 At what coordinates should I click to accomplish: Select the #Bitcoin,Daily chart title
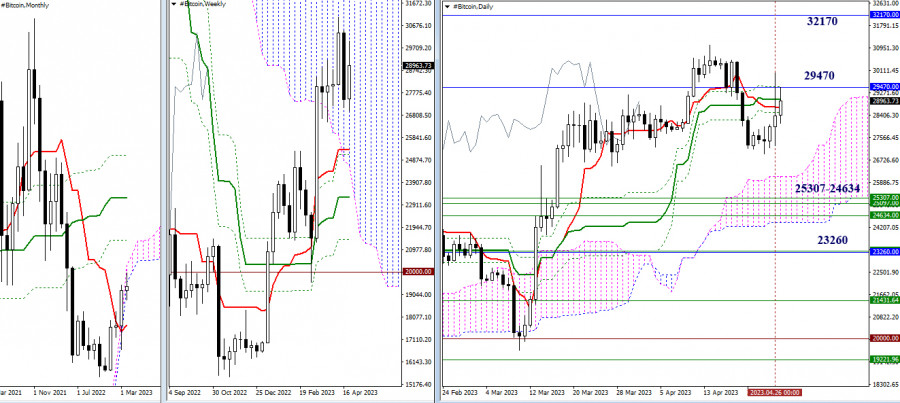[x=473, y=6]
